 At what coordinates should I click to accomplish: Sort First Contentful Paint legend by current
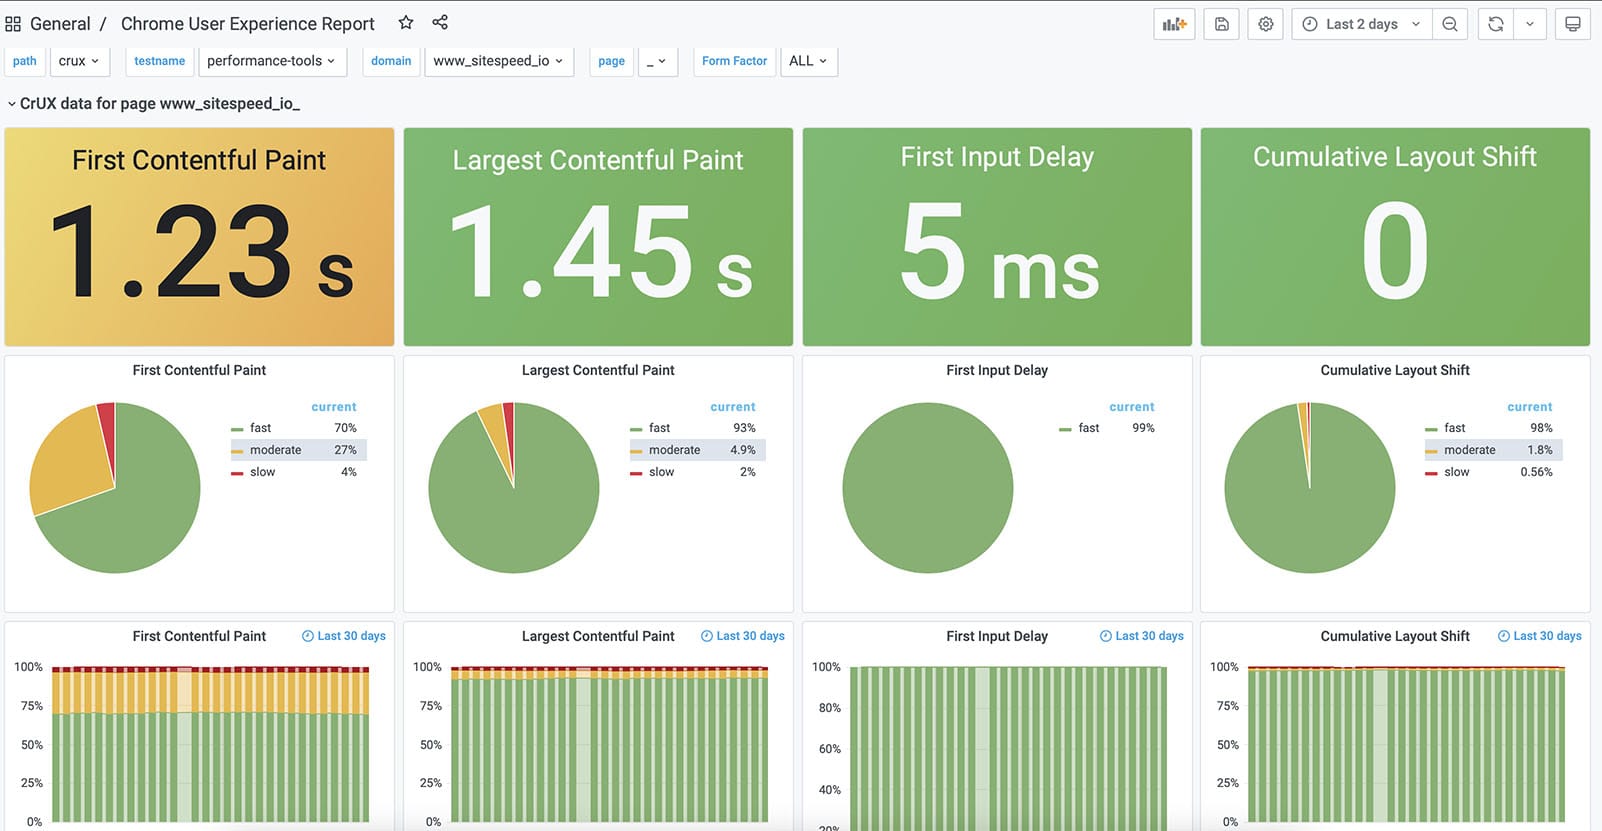coord(334,407)
